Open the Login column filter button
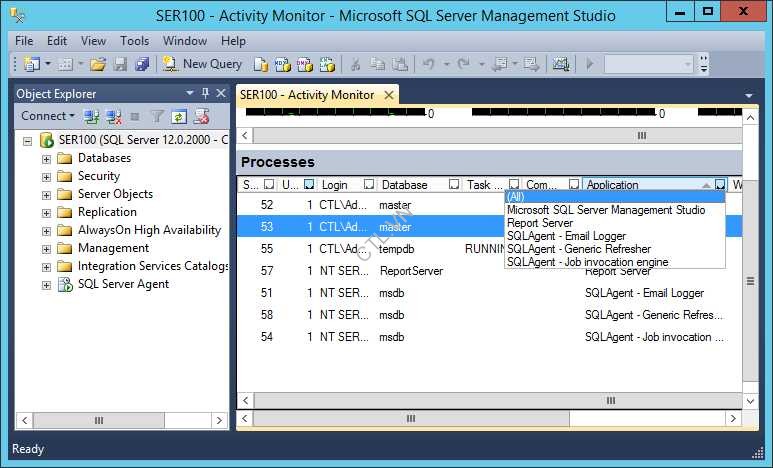The height and width of the screenshot is (468, 773). [x=369, y=184]
